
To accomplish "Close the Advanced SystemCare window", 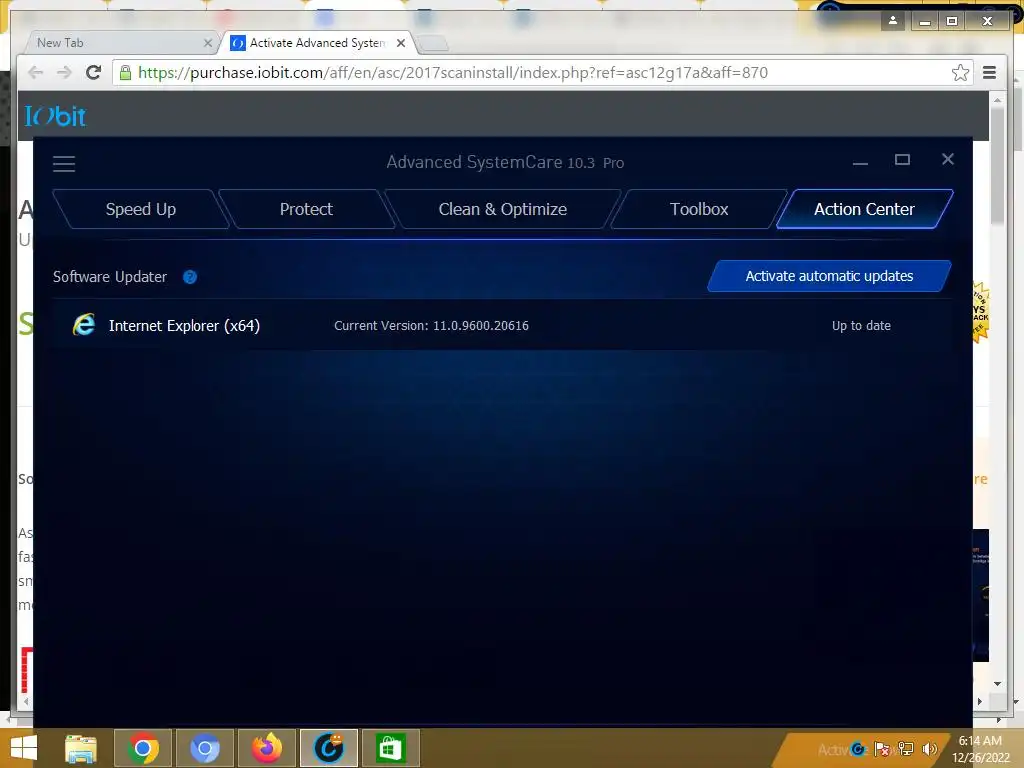I will 948,159.
